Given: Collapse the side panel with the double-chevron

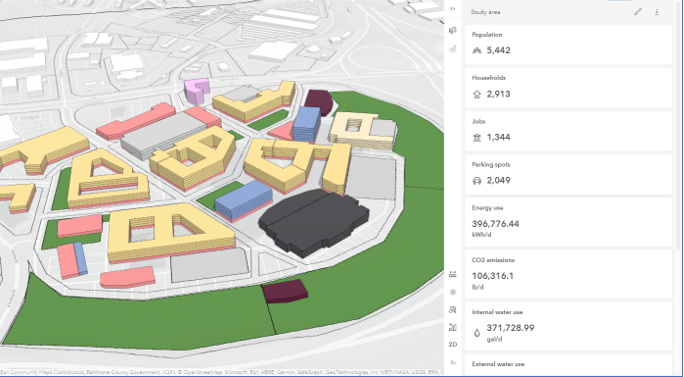Looking at the screenshot, I should click(x=453, y=9).
